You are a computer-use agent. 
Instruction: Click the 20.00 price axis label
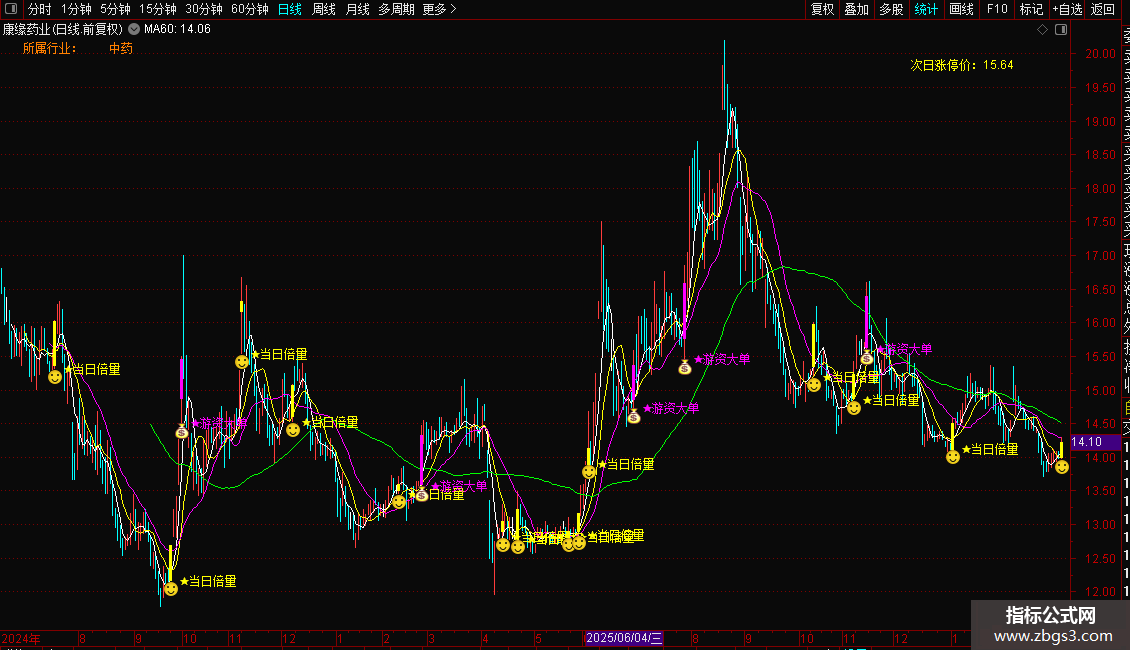1100,54
